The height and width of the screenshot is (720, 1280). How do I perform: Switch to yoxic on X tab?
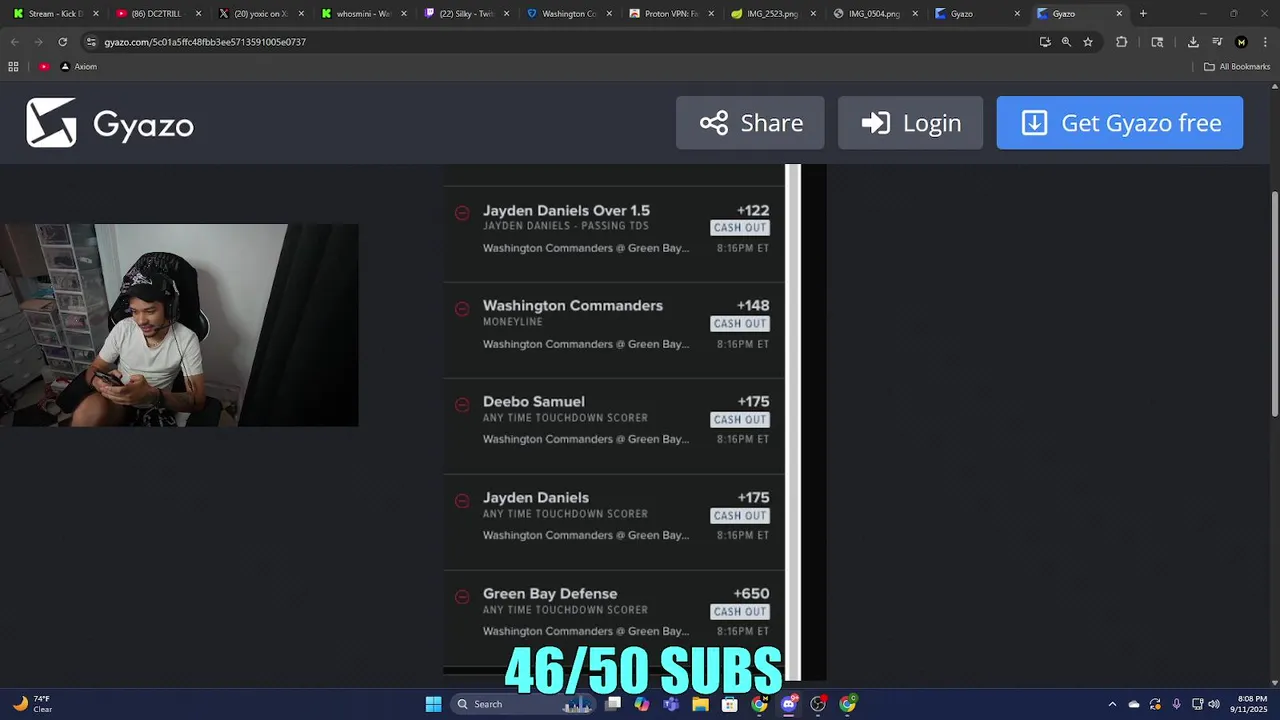(259, 14)
